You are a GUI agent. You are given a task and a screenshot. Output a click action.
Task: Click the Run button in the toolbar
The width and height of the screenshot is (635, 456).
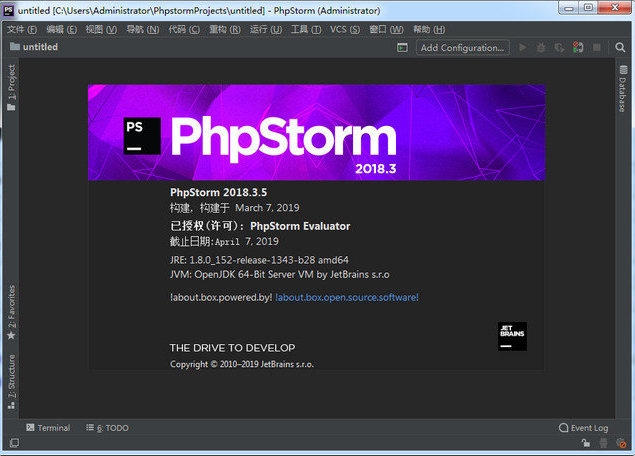click(x=524, y=47)
